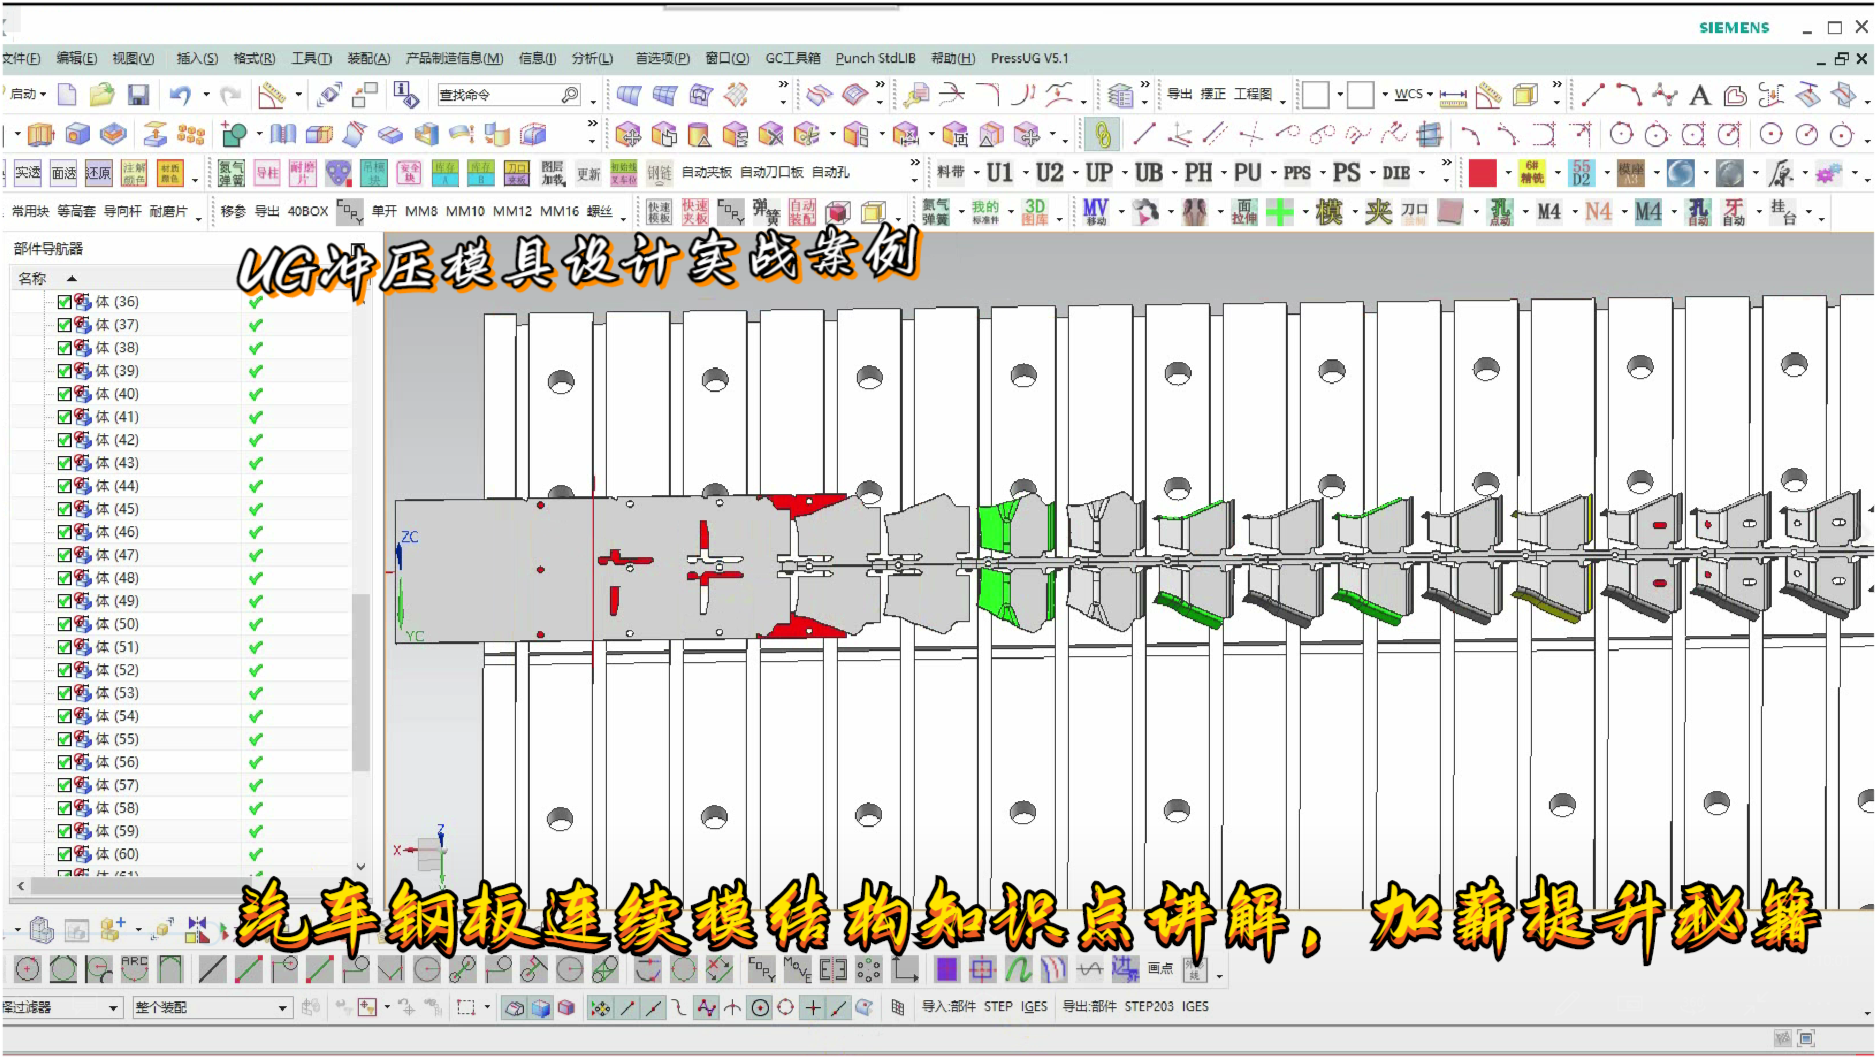Click the ARC sketch tool icon
Image resolution: width=1875 pixels, height=1057 pixels.
134,968
